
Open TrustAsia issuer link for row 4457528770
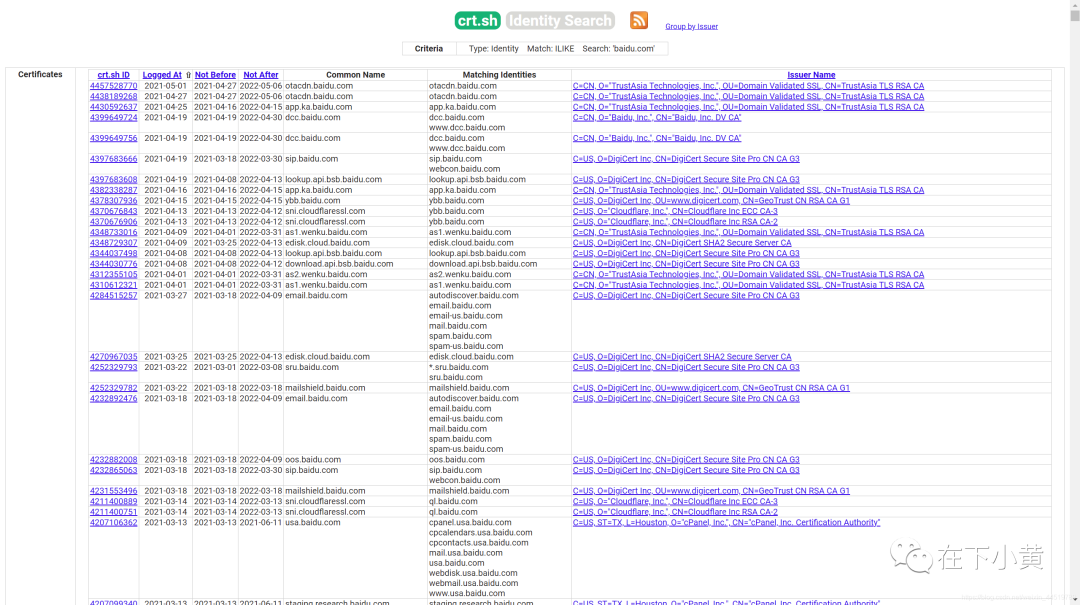coord(748,86)
